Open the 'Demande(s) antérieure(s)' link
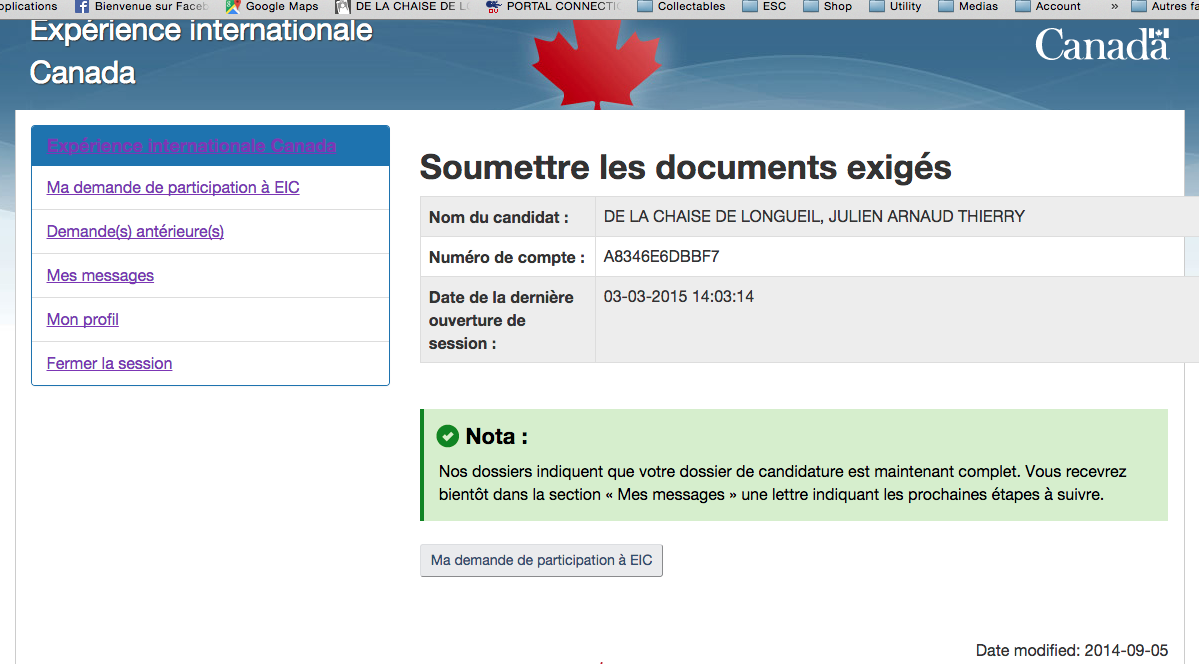 [x=135, y=232]
